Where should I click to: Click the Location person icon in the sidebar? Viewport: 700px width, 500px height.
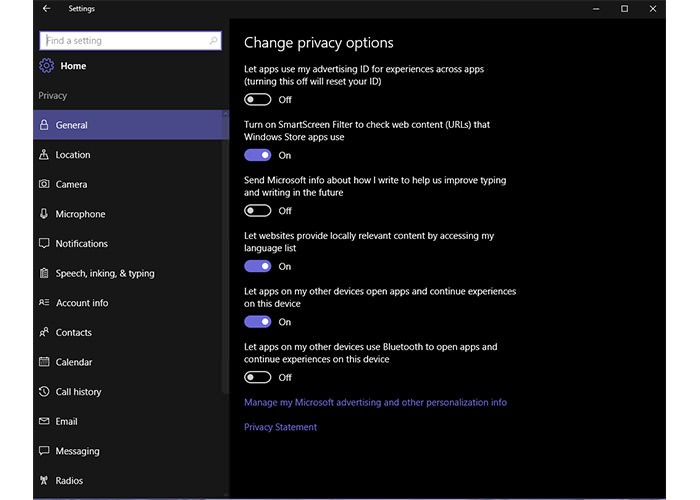coord(44,155)
